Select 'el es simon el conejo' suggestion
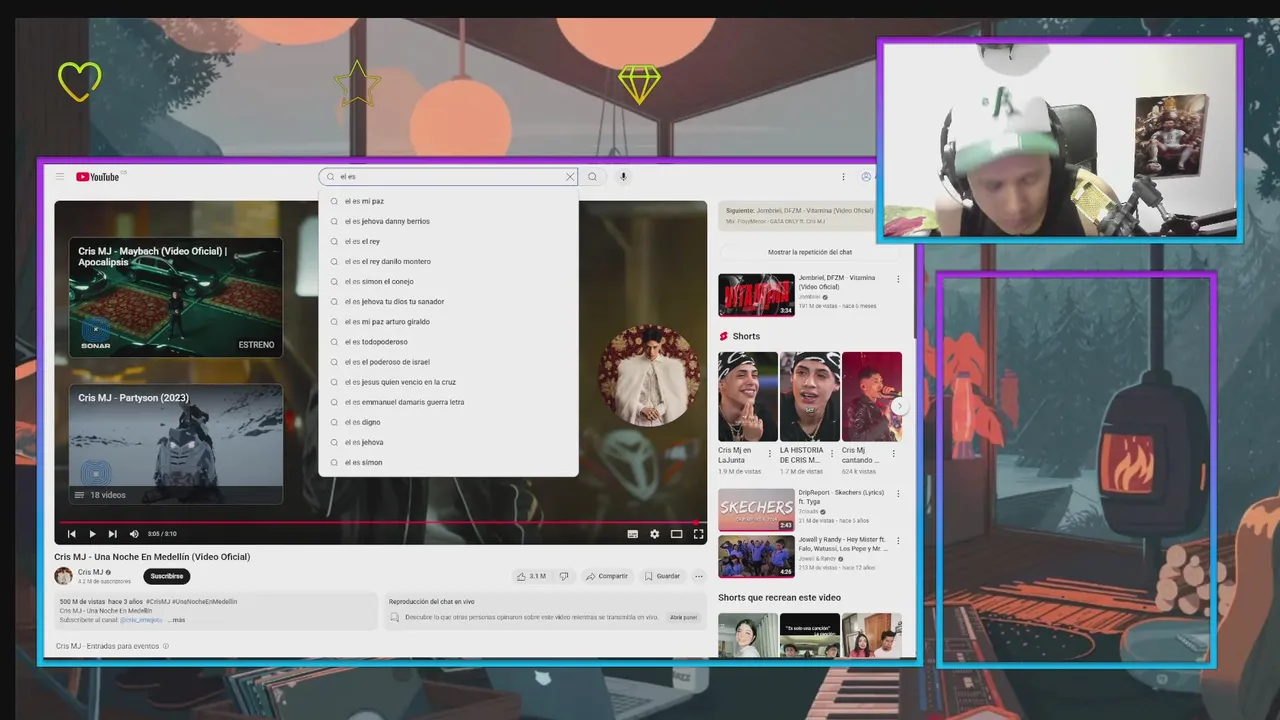This screenshot has height=720, width=1280. (448, 281)
